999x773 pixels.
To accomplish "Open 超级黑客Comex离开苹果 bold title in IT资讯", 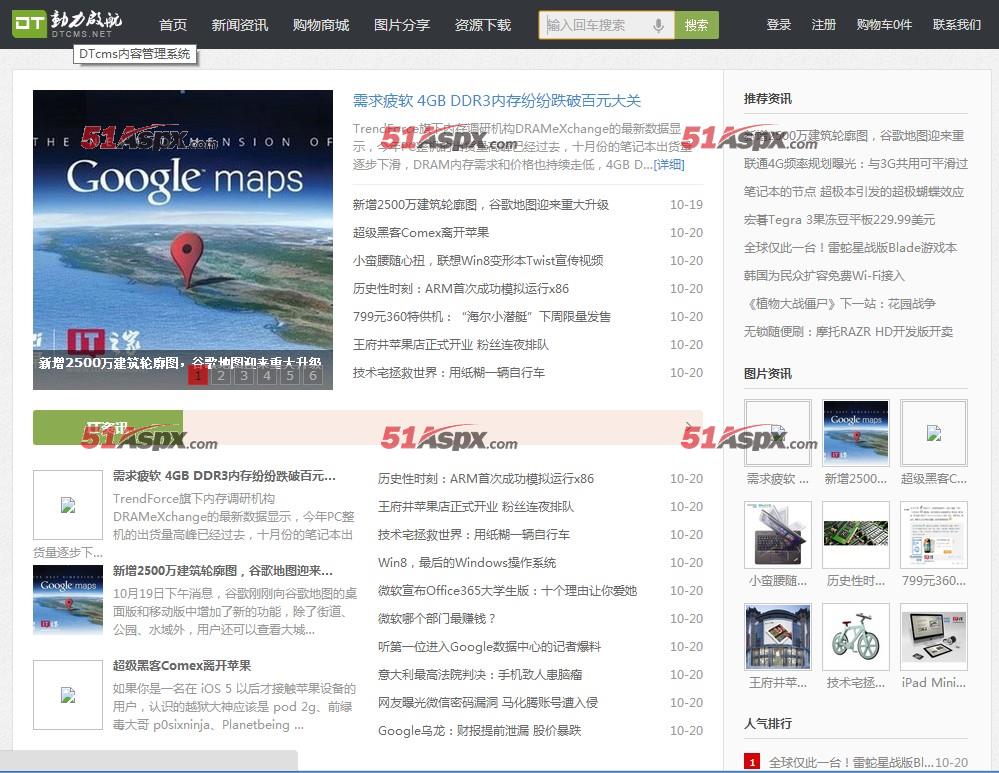I will click(182, 665).
